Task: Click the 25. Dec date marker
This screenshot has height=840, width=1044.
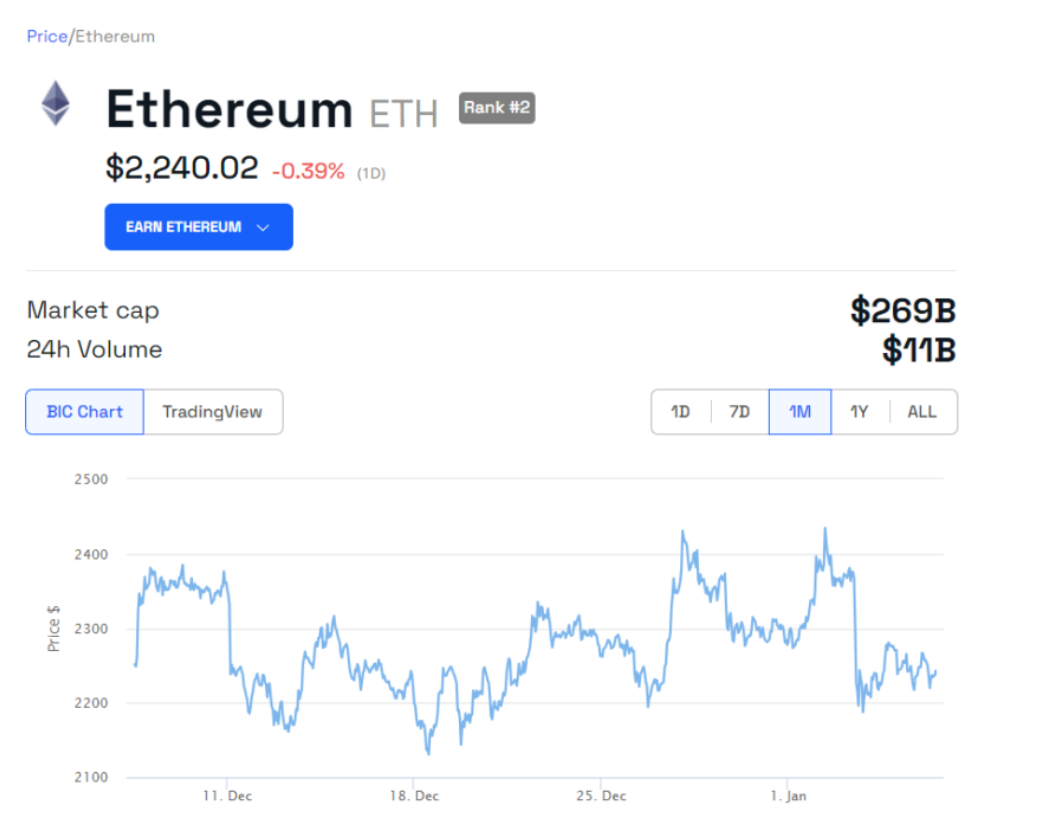Action: [x=601, y=796]
